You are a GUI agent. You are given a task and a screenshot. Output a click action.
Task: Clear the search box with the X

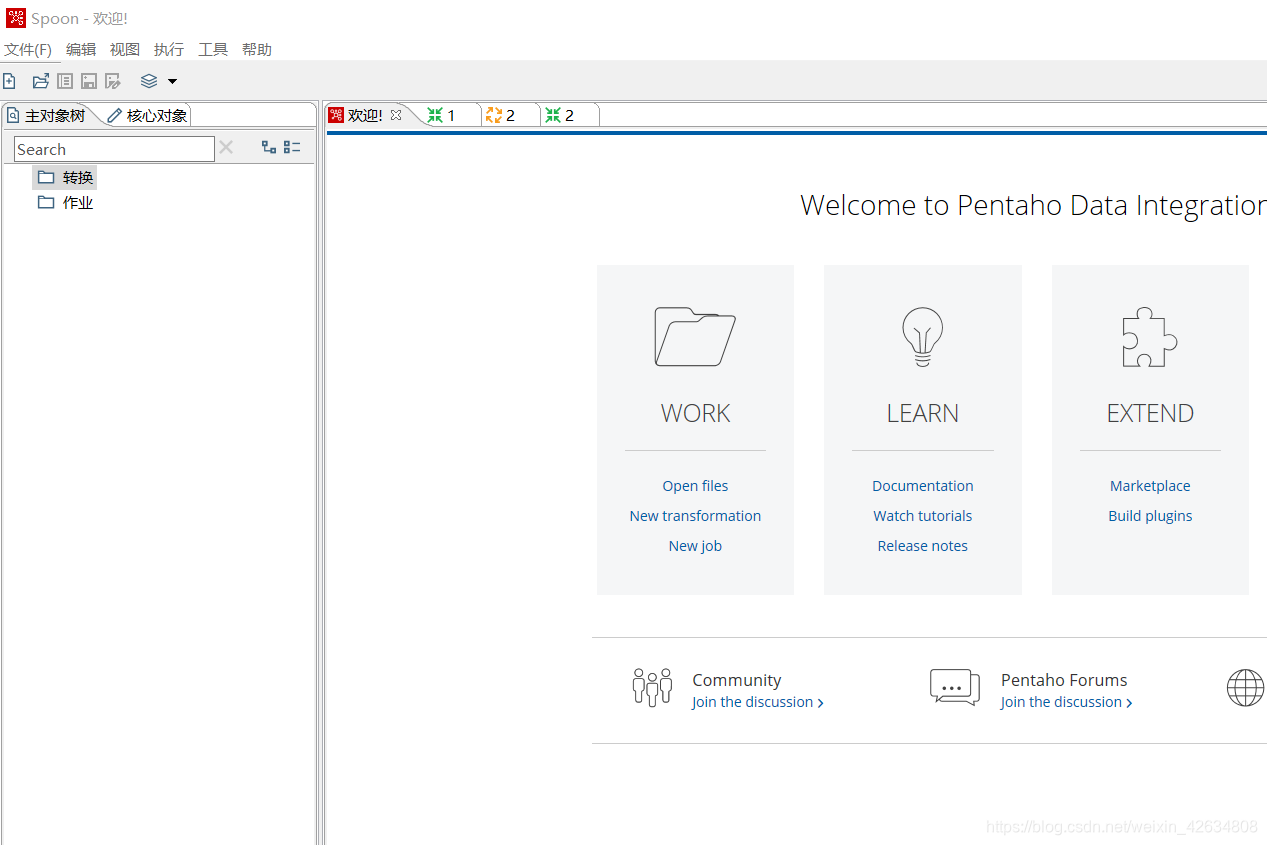[x=226, y=148]
